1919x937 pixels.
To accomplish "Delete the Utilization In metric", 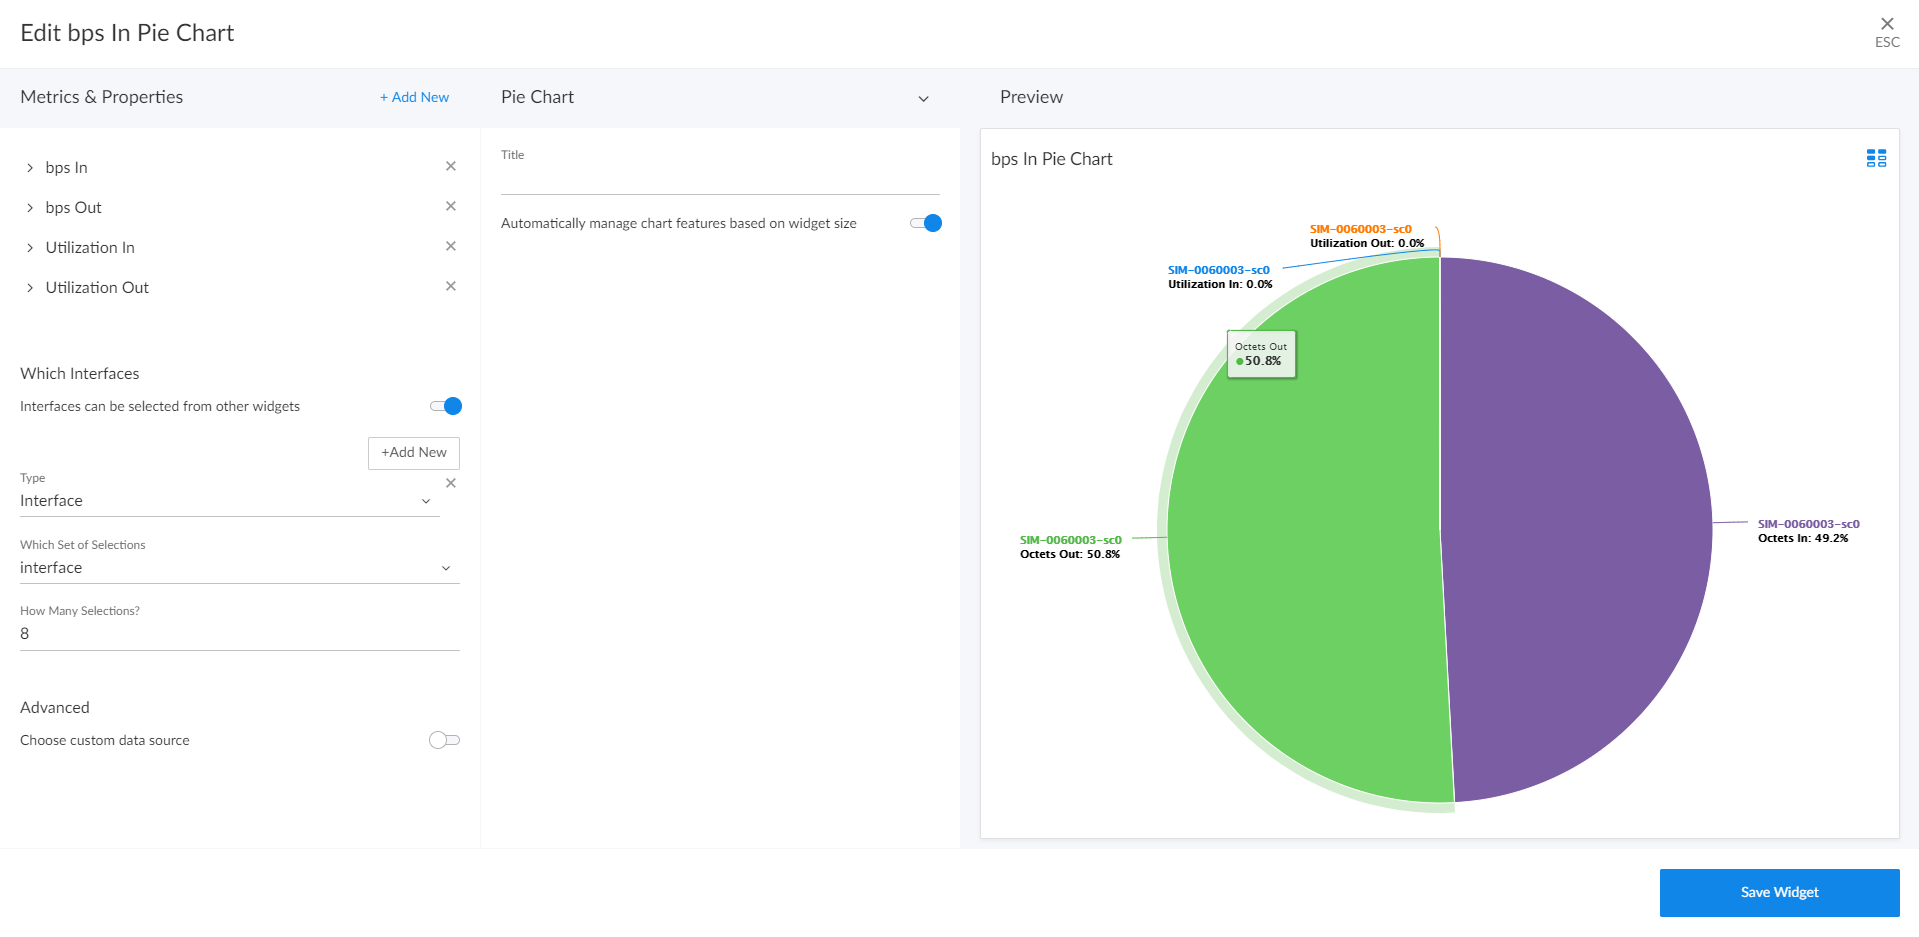I will tap(450, 246).
